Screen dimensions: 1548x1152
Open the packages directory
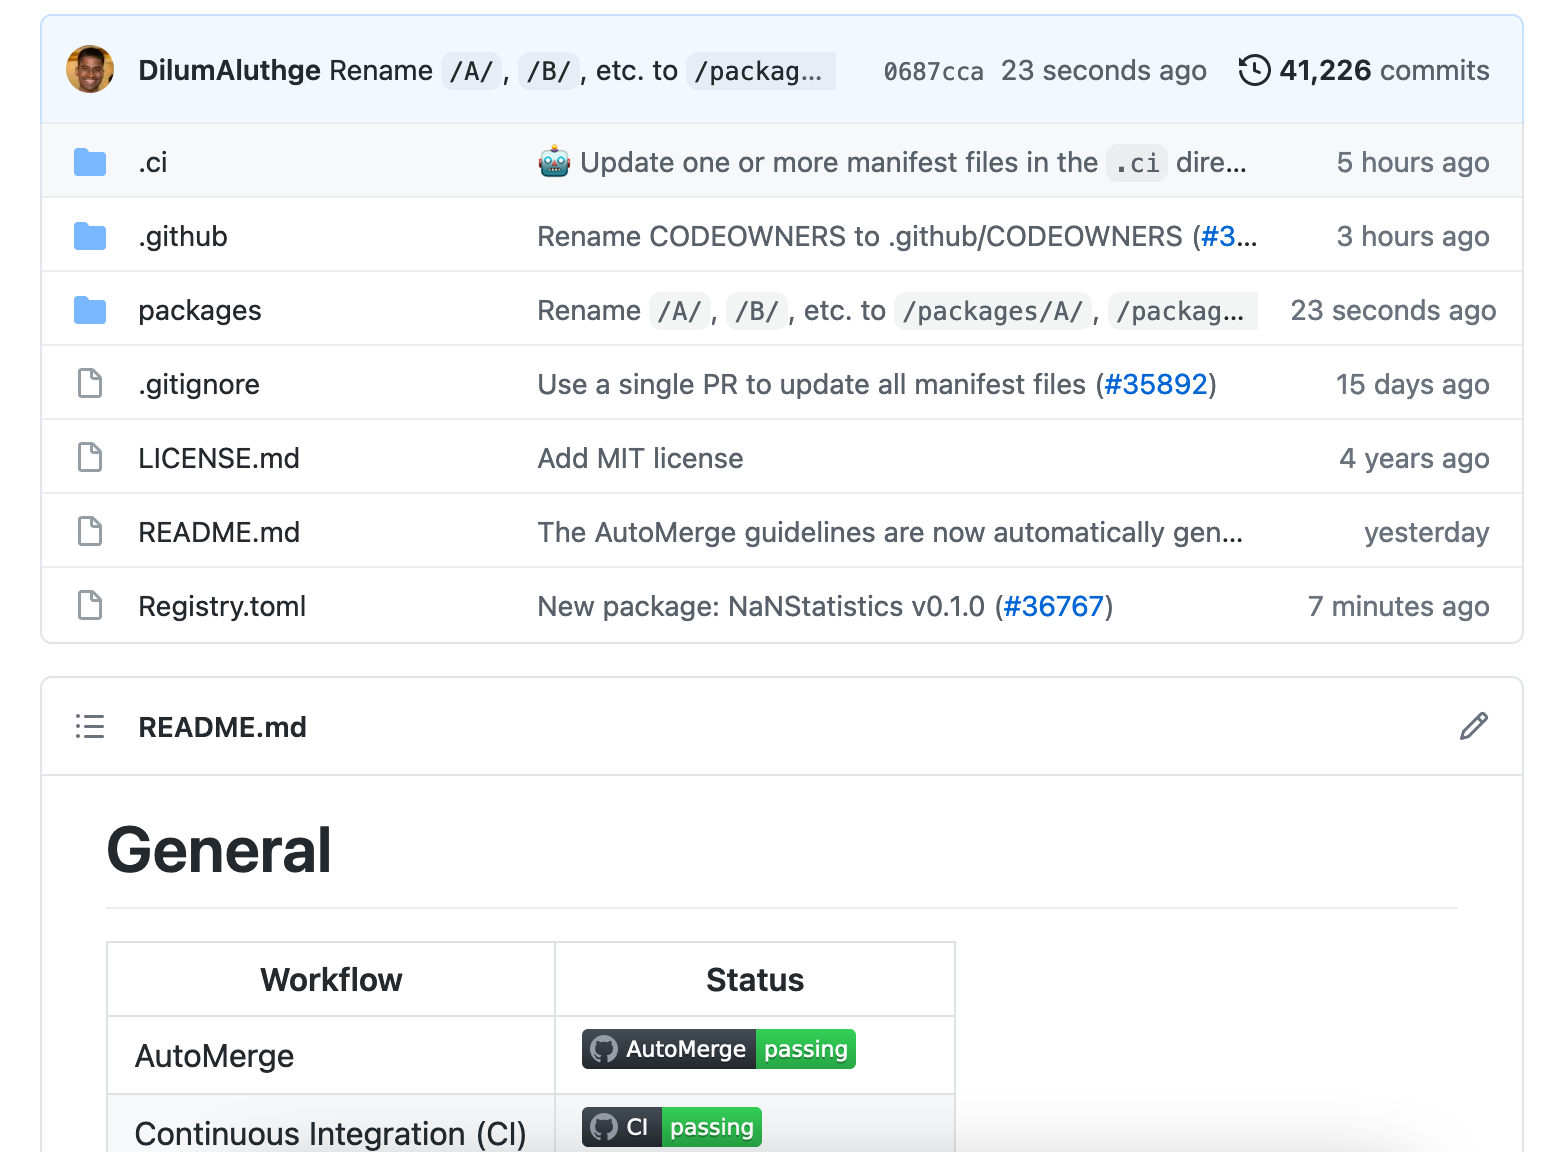200,310
